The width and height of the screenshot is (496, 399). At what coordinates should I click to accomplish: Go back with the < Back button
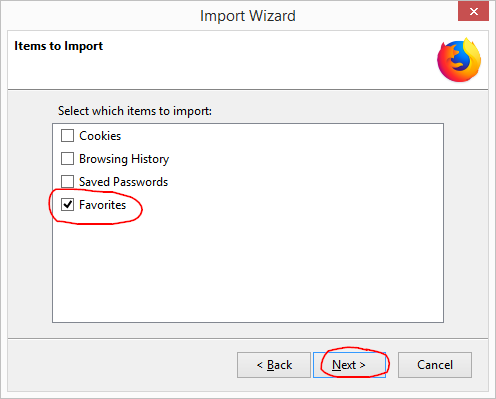pyautogui.click(x=274, y=365)
